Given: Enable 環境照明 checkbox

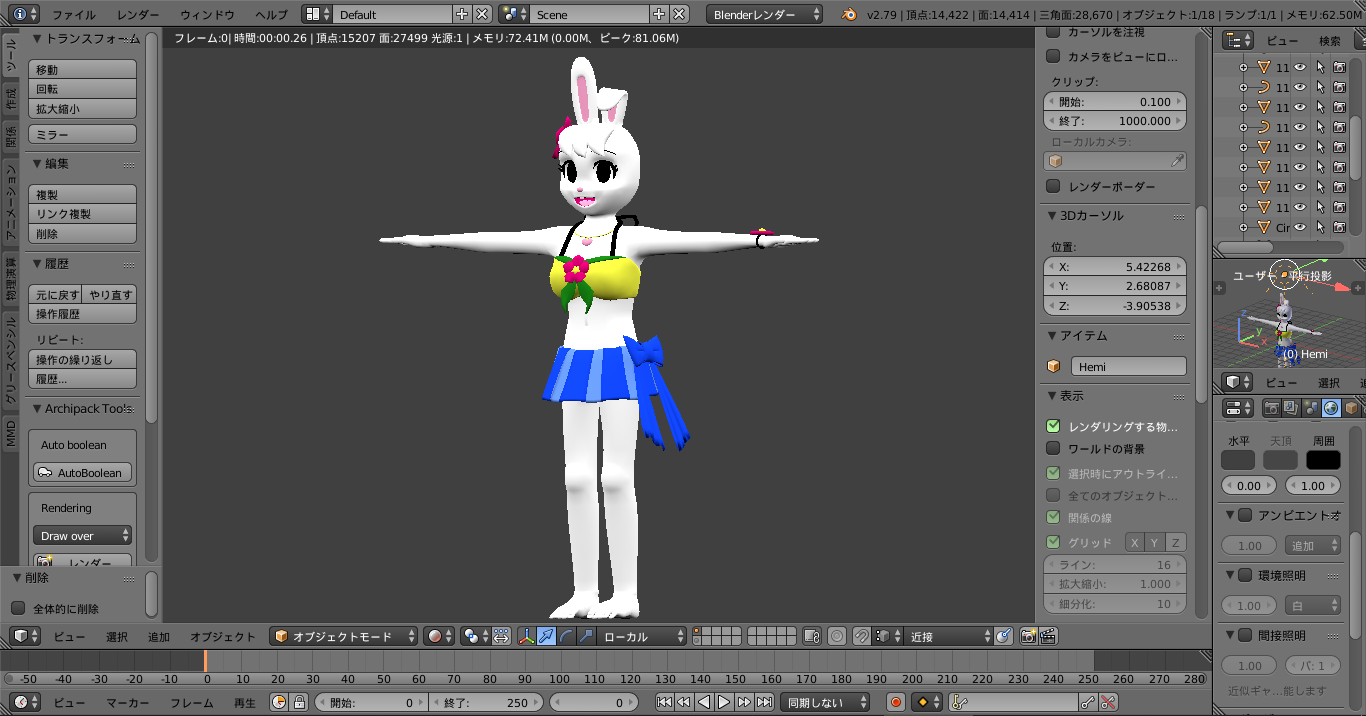Looking at the screenshot, I should coord(1245,575).
